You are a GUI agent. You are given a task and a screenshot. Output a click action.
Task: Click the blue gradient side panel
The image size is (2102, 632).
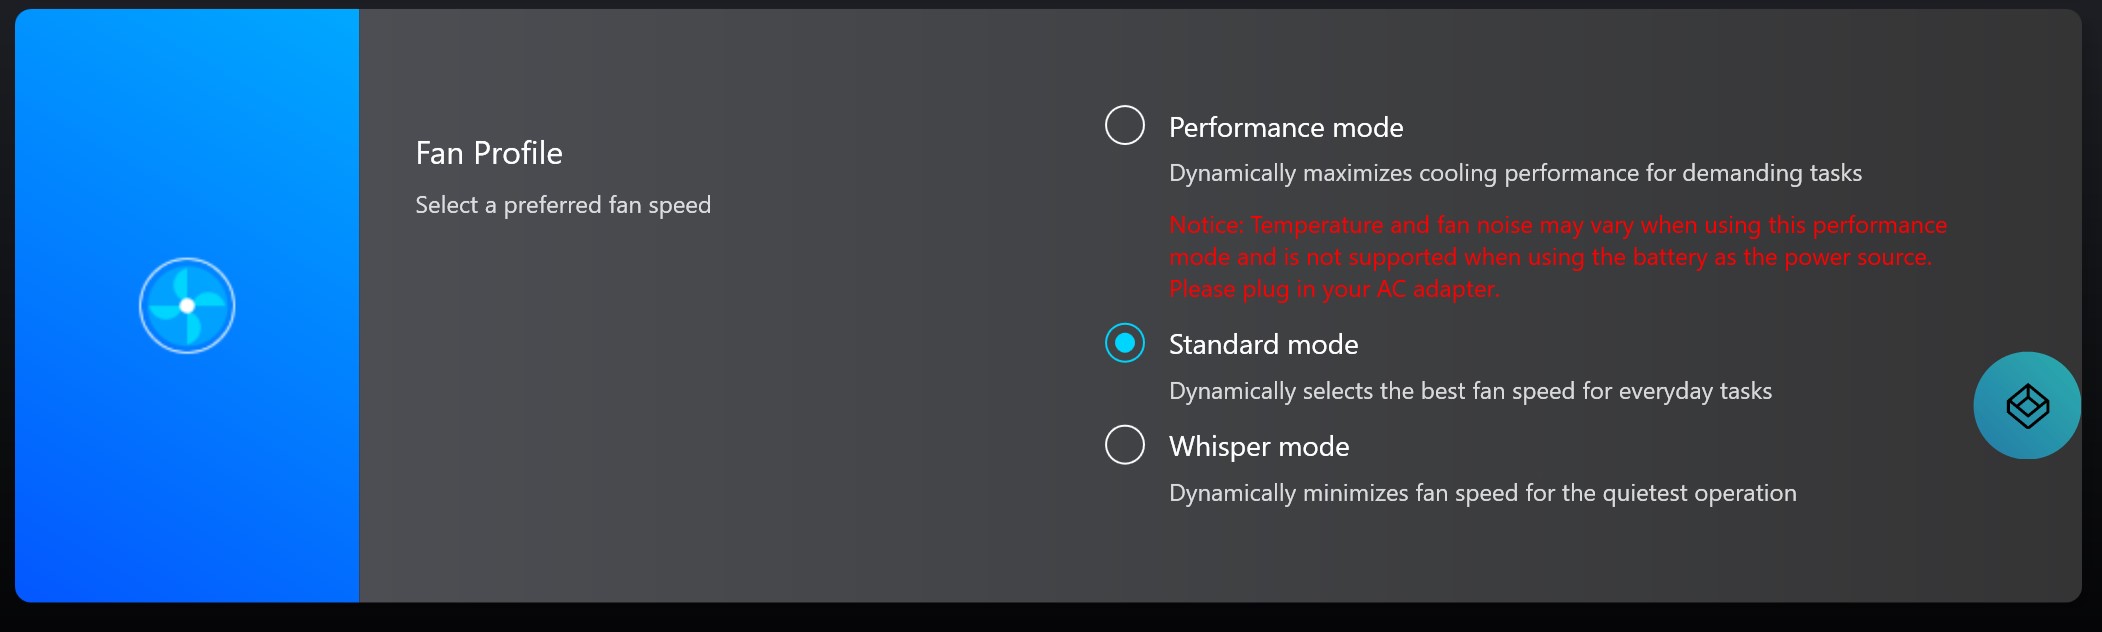click(187, 306)
